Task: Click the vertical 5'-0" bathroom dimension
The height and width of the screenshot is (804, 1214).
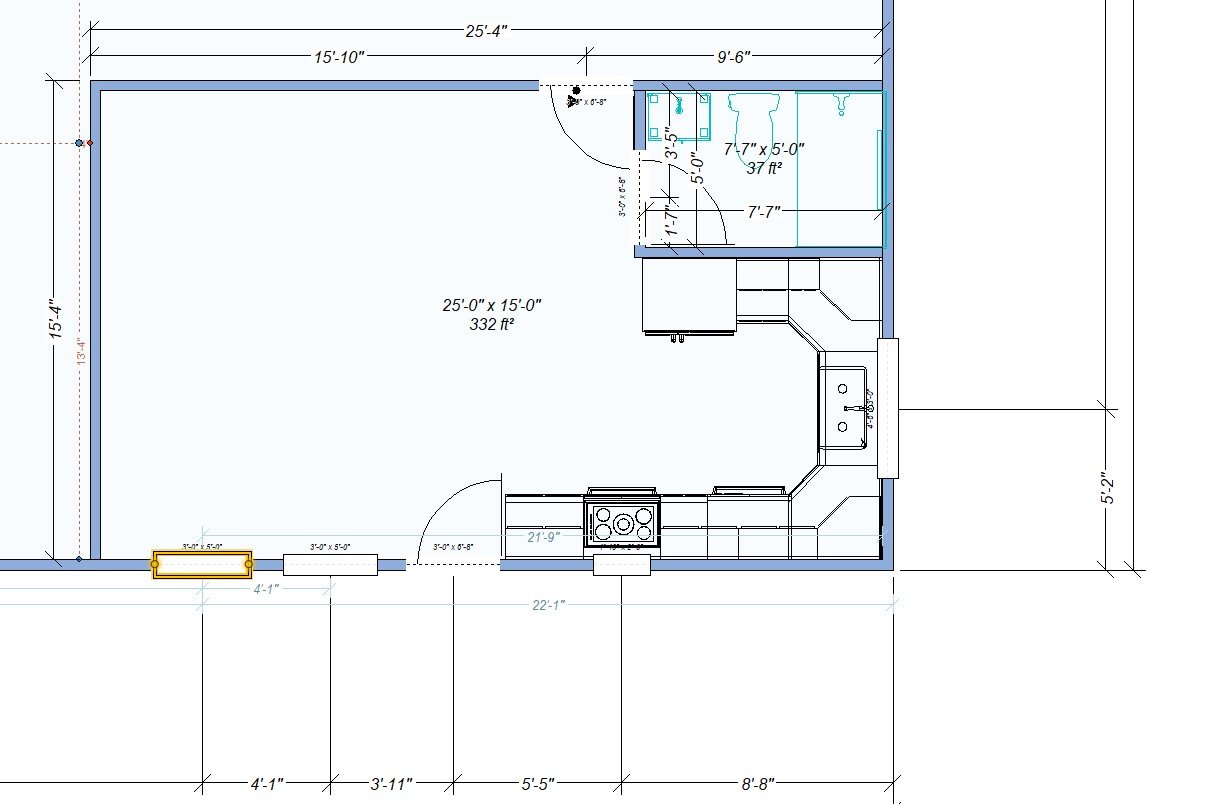Action: (699, 168)
